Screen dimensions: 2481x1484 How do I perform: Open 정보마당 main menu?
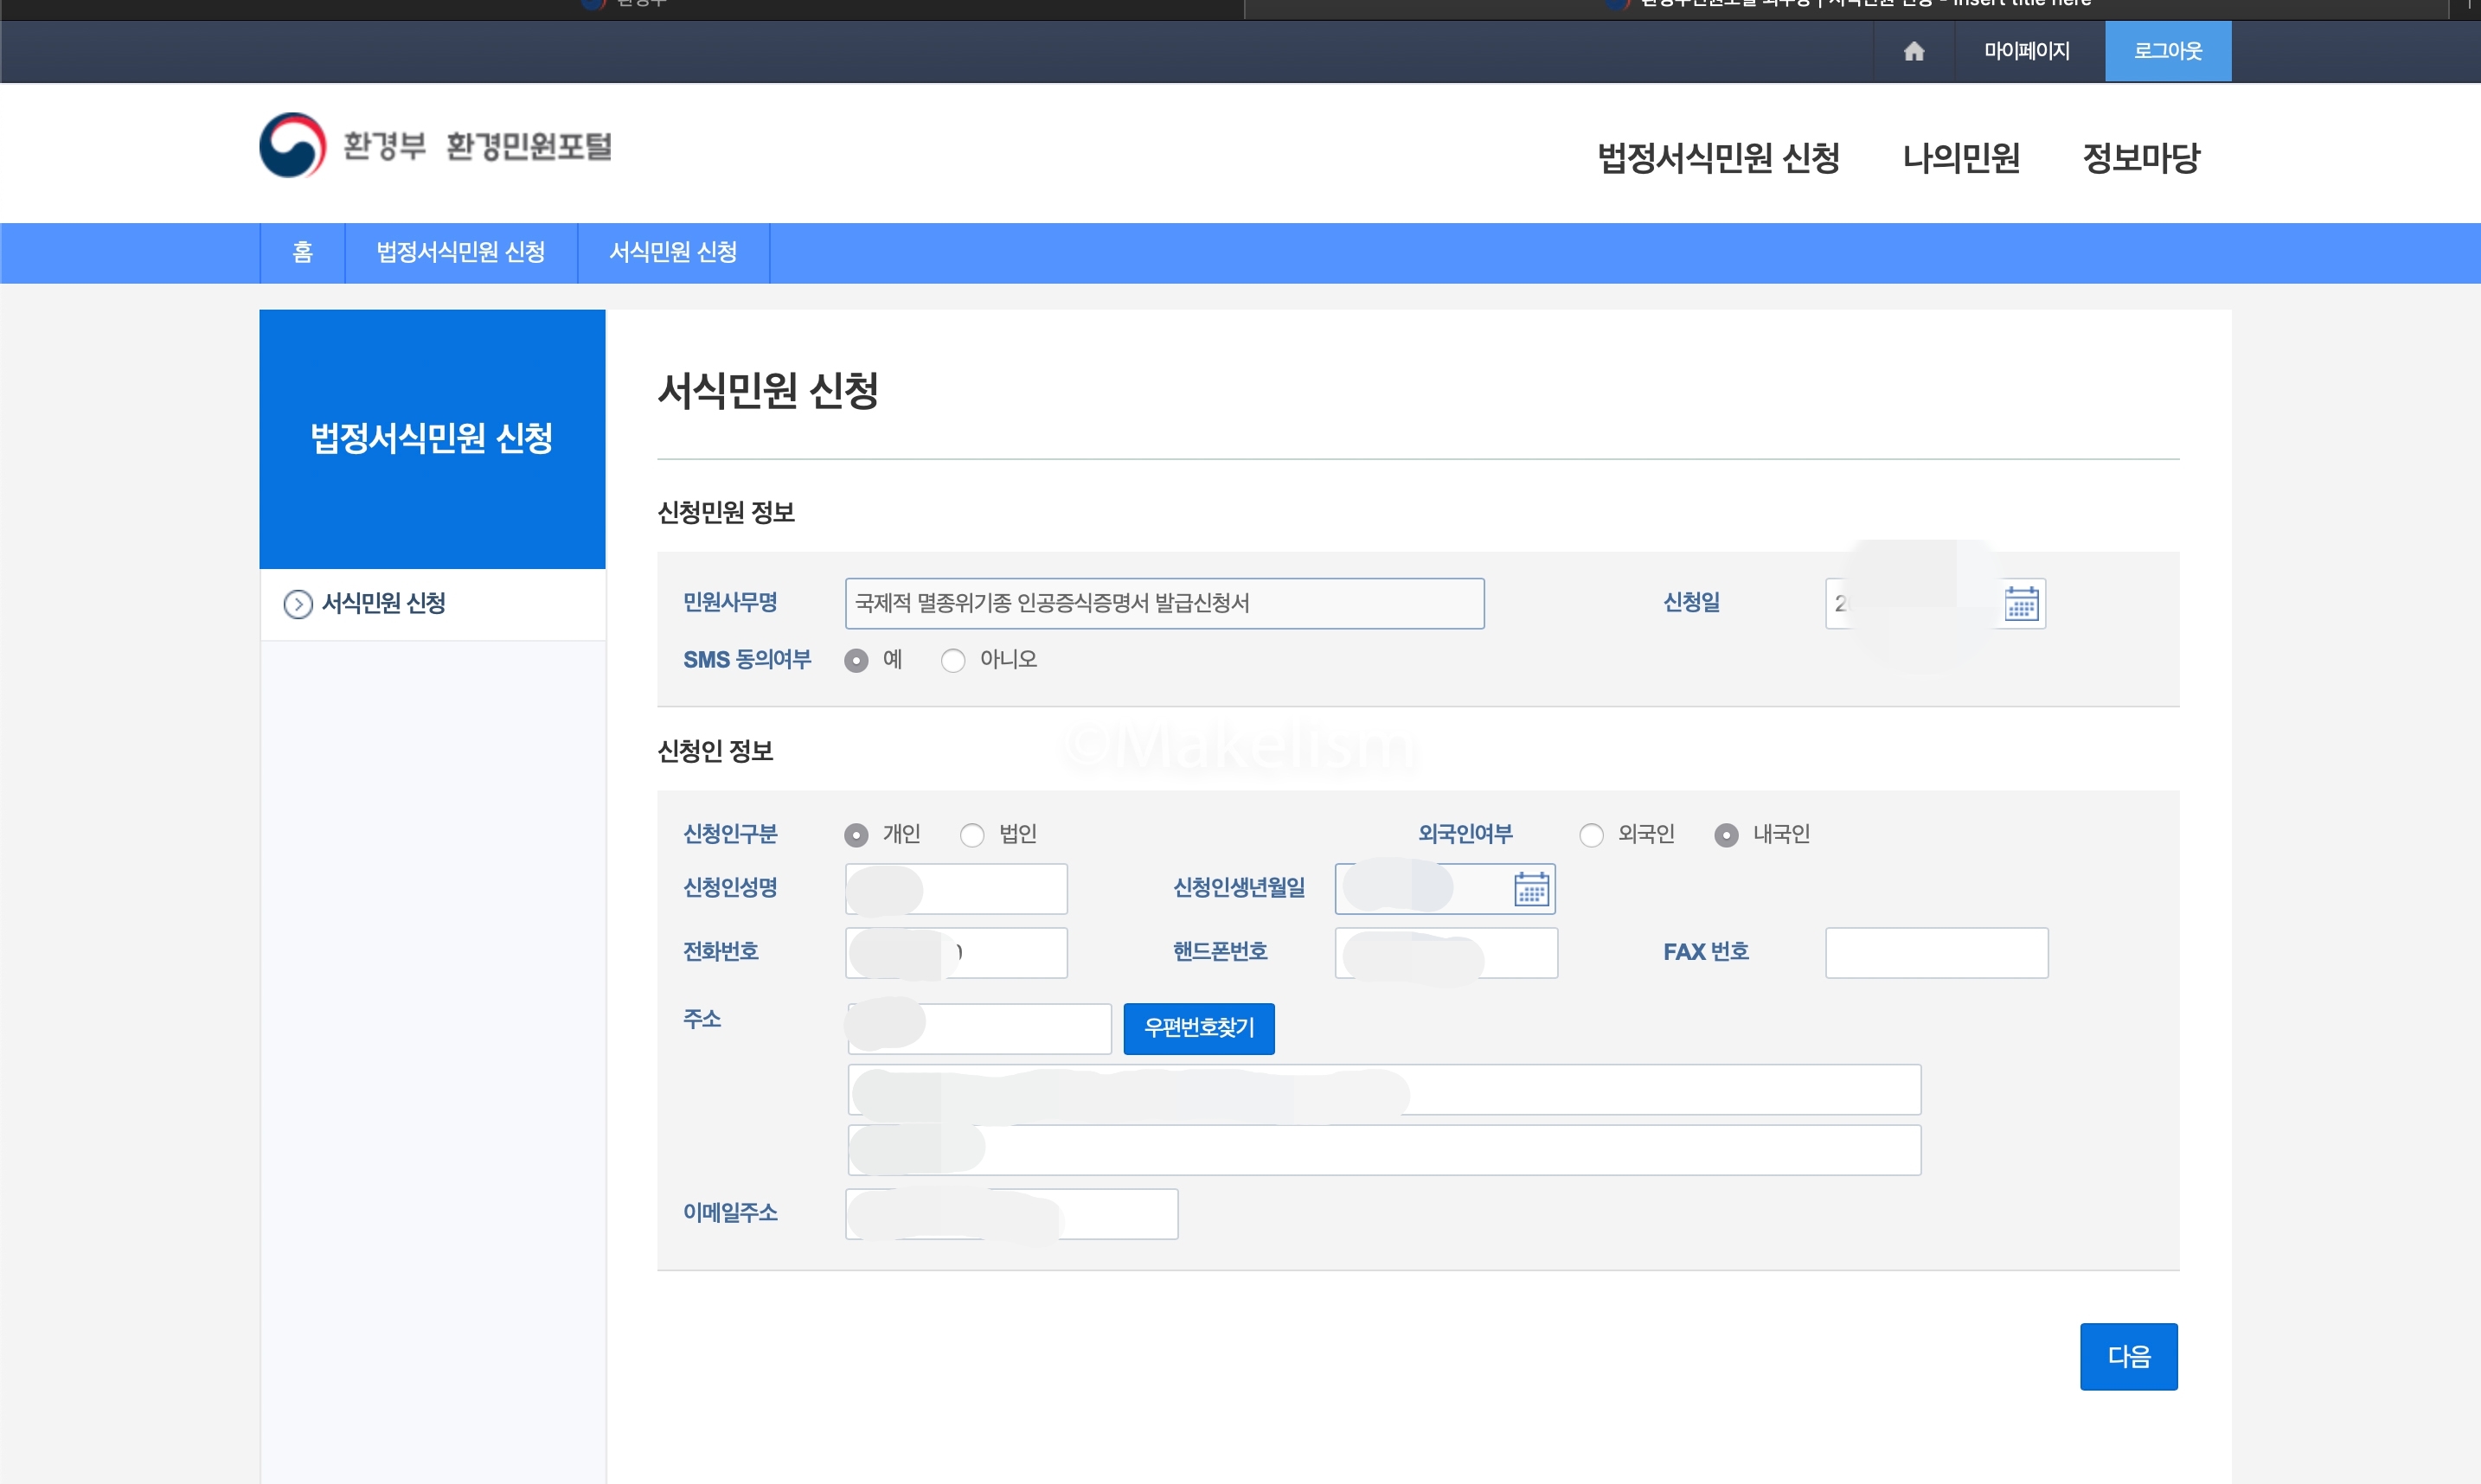pos(2140,158)
